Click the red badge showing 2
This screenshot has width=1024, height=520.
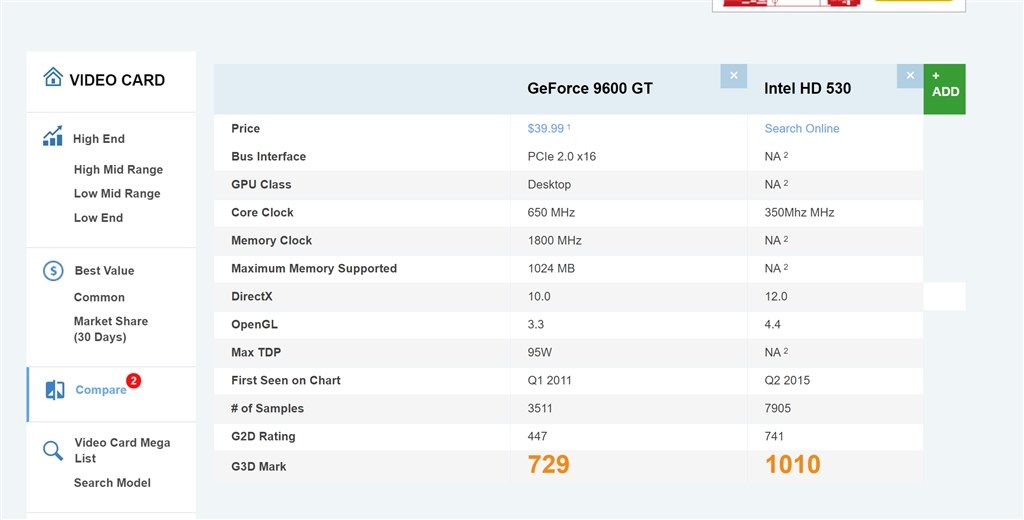tap(133, 381)
